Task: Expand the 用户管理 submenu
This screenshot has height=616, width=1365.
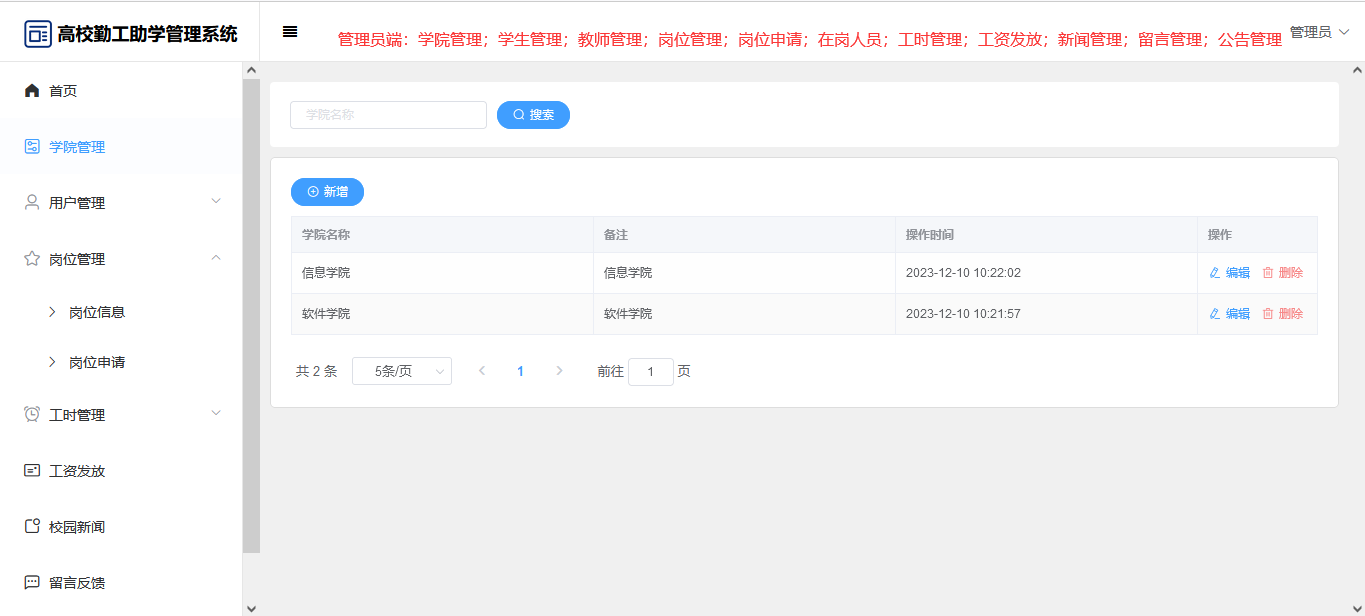Action: [x=216, y=202]
